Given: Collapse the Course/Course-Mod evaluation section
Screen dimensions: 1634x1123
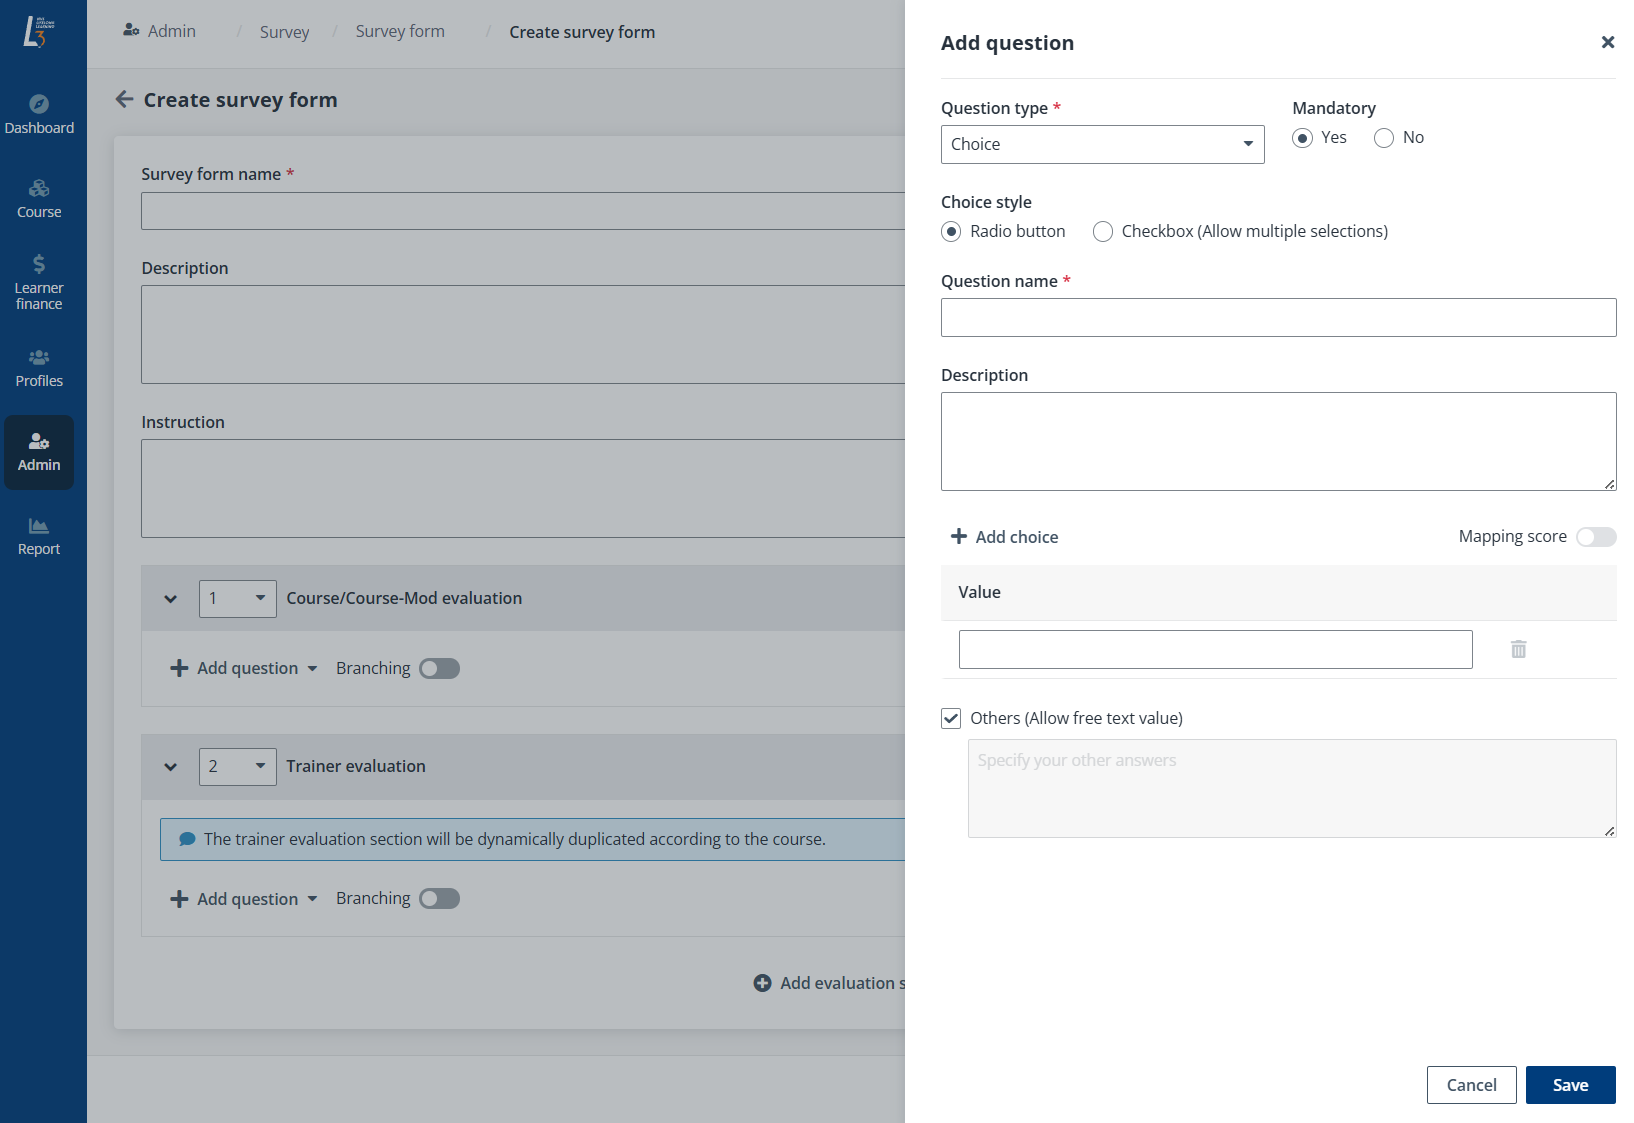Looking at the screenshot, I should point(170,598).
